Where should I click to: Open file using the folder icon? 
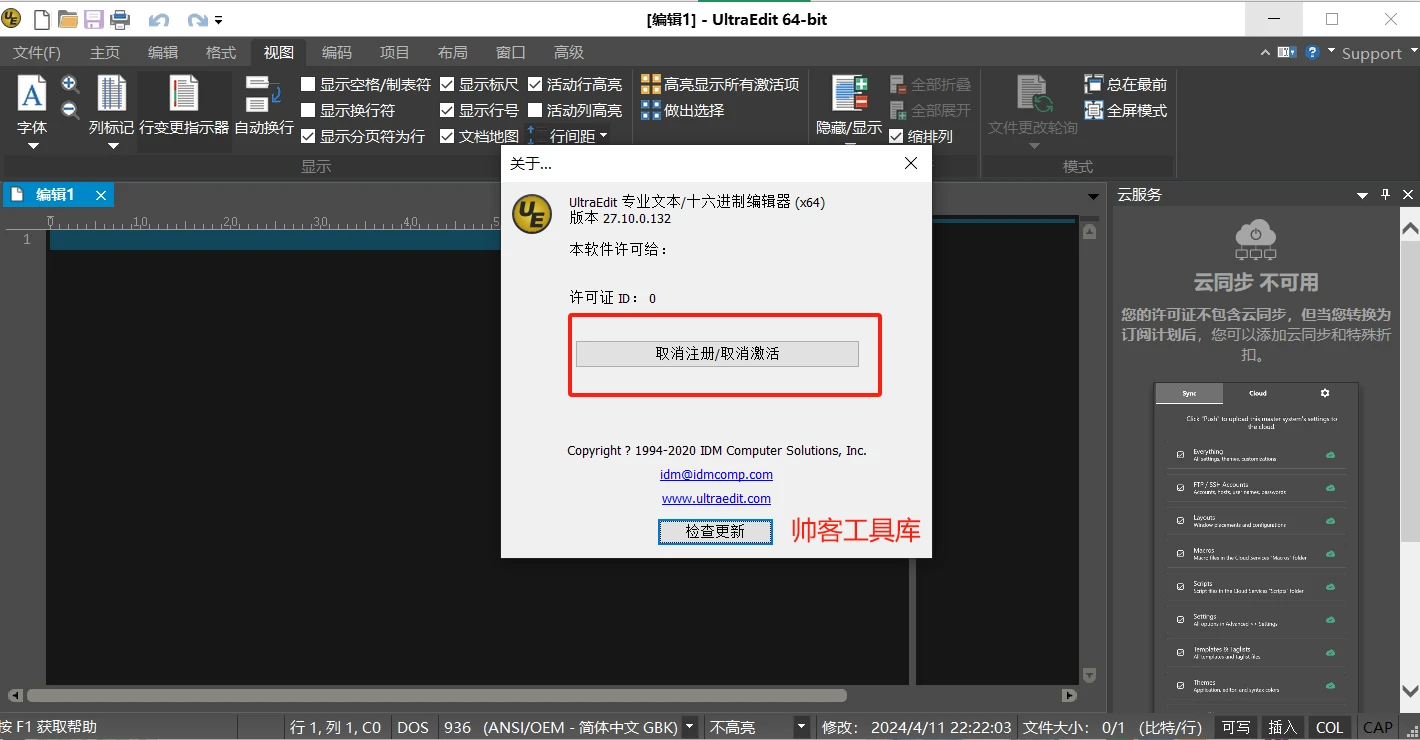coord(68,19)
